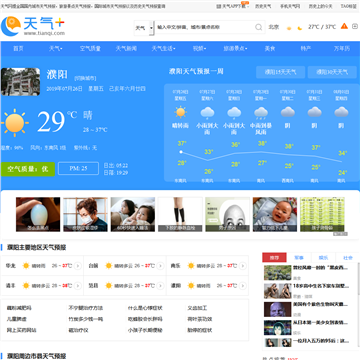The image size is (360, 360).
Task: Click the rain cloud icon for 07月28日
Action: 234,113
